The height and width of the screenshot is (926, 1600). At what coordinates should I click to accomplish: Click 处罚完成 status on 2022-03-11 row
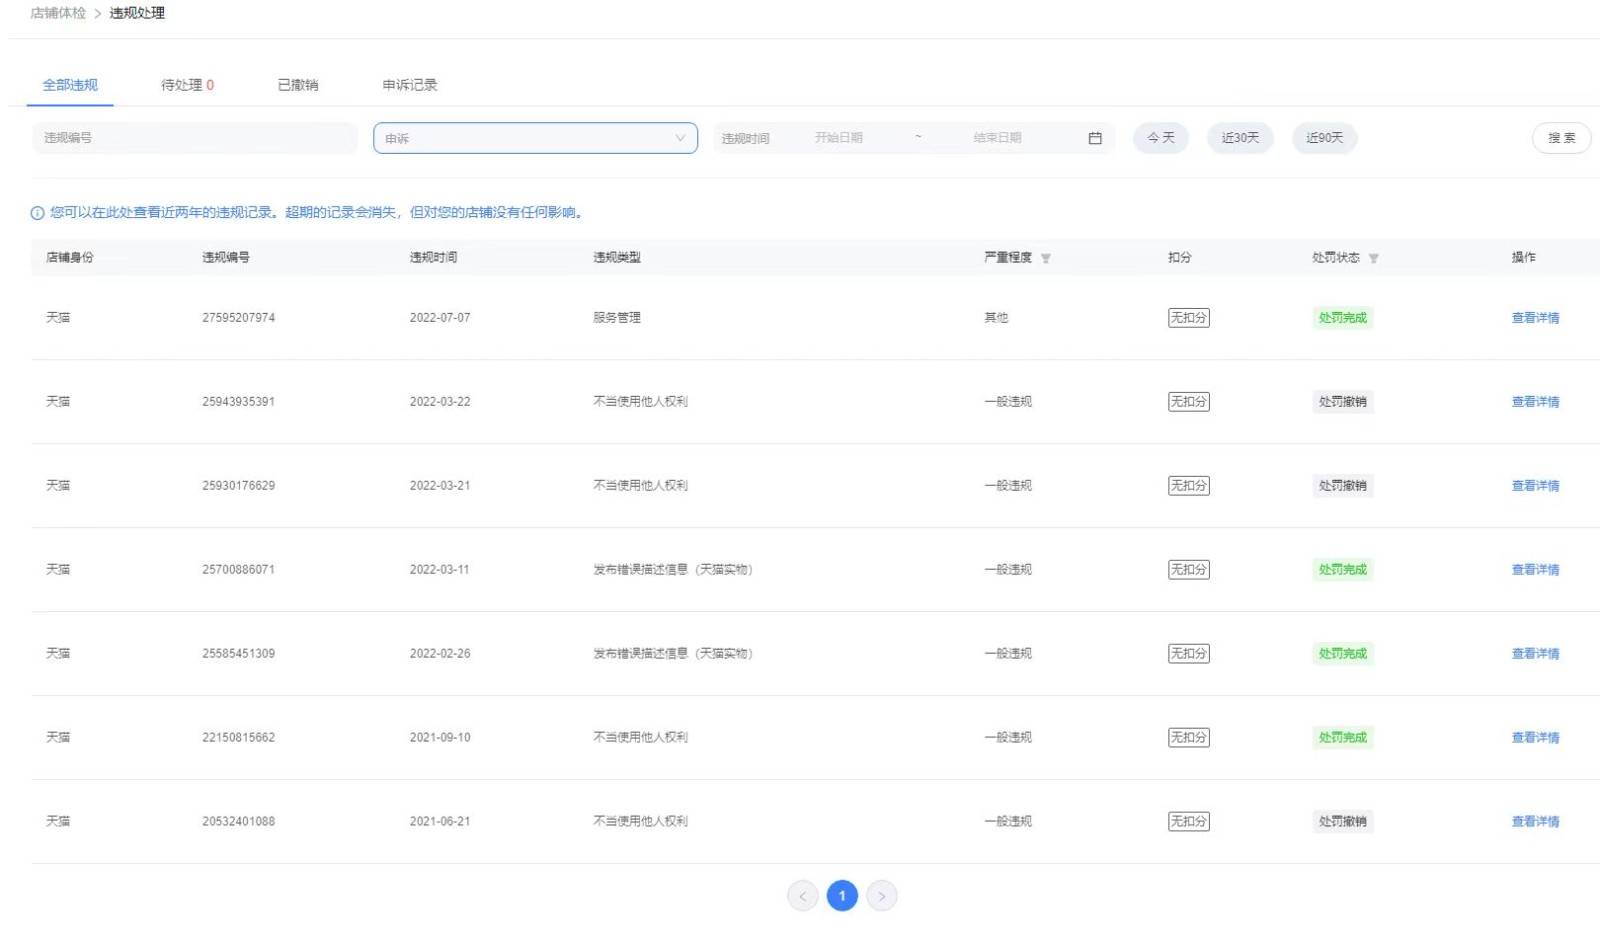[1342, 570]
